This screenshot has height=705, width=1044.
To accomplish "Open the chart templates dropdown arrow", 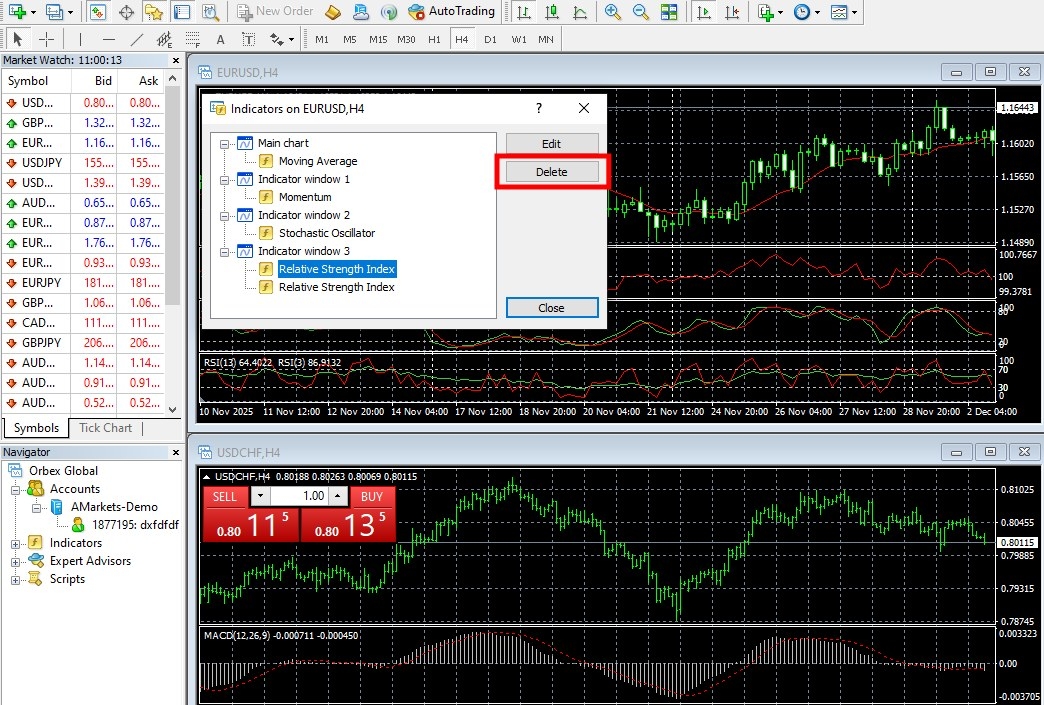I will pyautogui.click(x=852, y=12).
